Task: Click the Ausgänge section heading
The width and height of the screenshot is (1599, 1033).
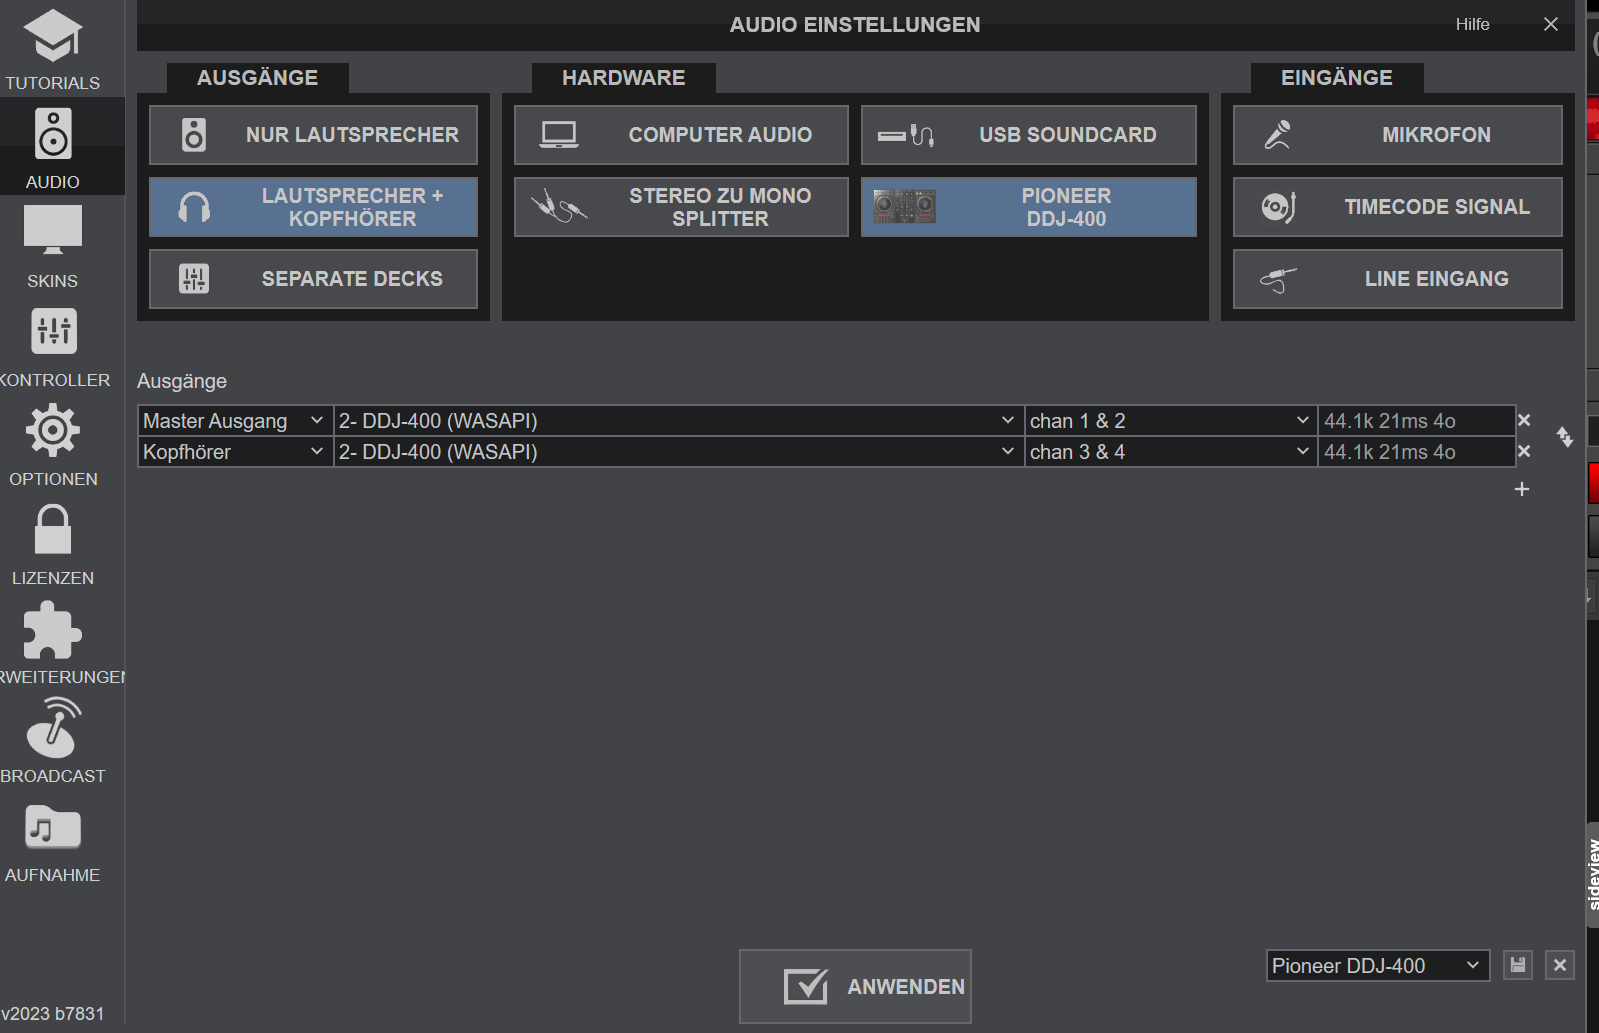Action: (x=257, y=78)
